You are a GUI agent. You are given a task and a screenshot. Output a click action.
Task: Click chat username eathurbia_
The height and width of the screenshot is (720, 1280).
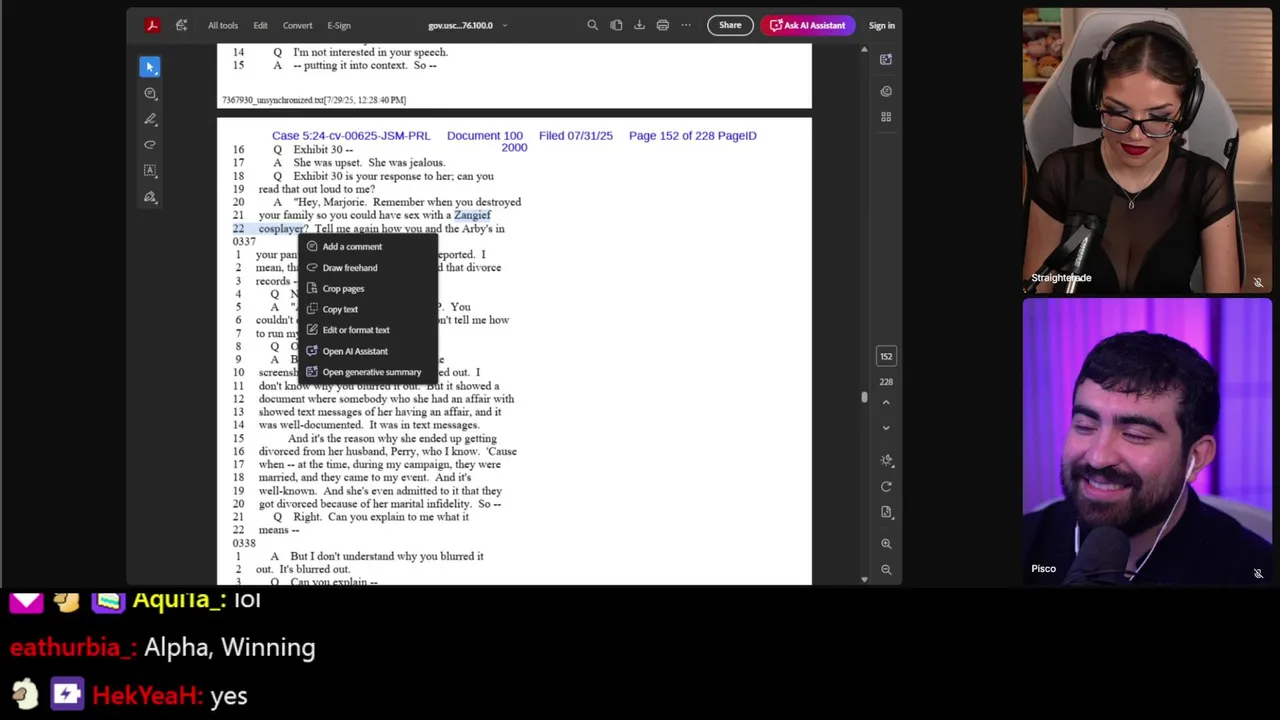tap(73, 648)
